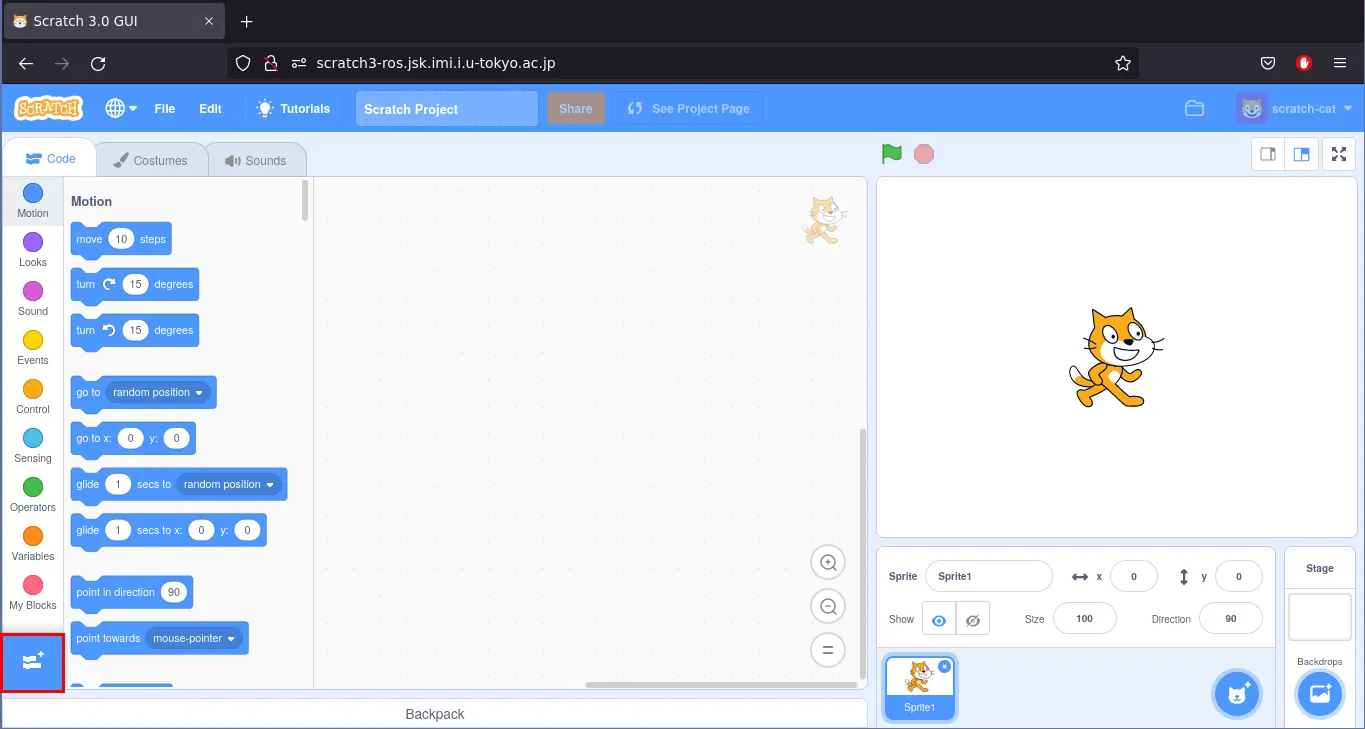This screenshot has height=729, width=1365.
Task: Open the language globe dropdown
Action: coord(121,109)
